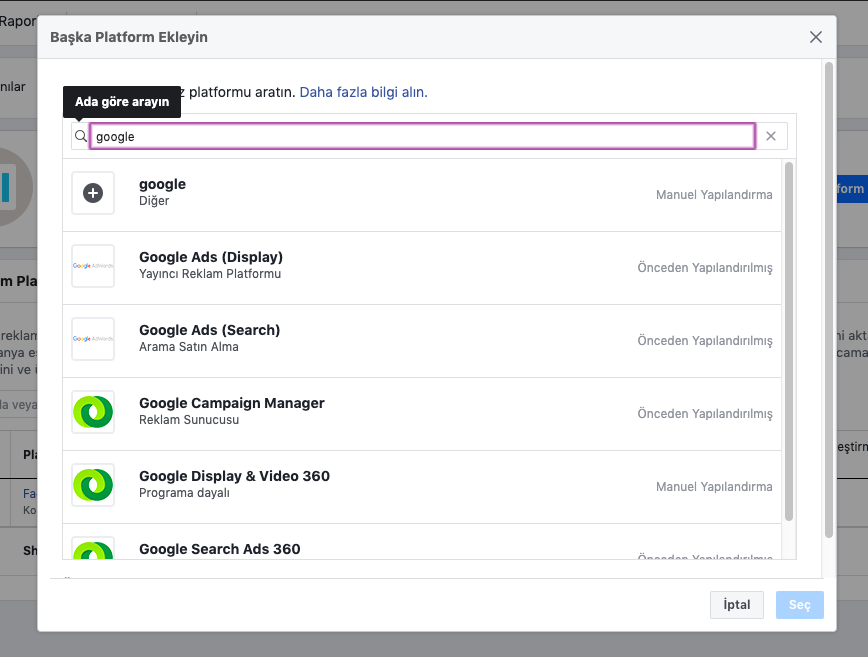Clear the google search text
The width and height of the screenshot is (868, 657).
(771, 136)
